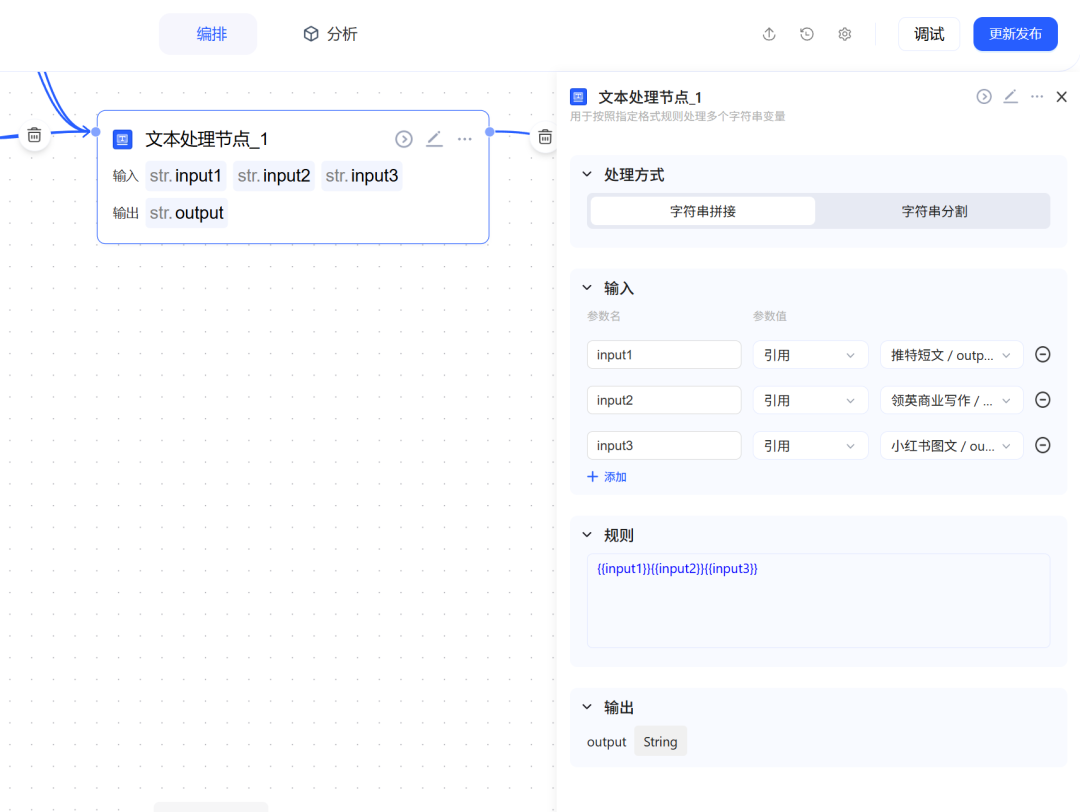Open input3 引用 type dropdown
Viewport: 1080px width, 812px height.
point(810,446)
